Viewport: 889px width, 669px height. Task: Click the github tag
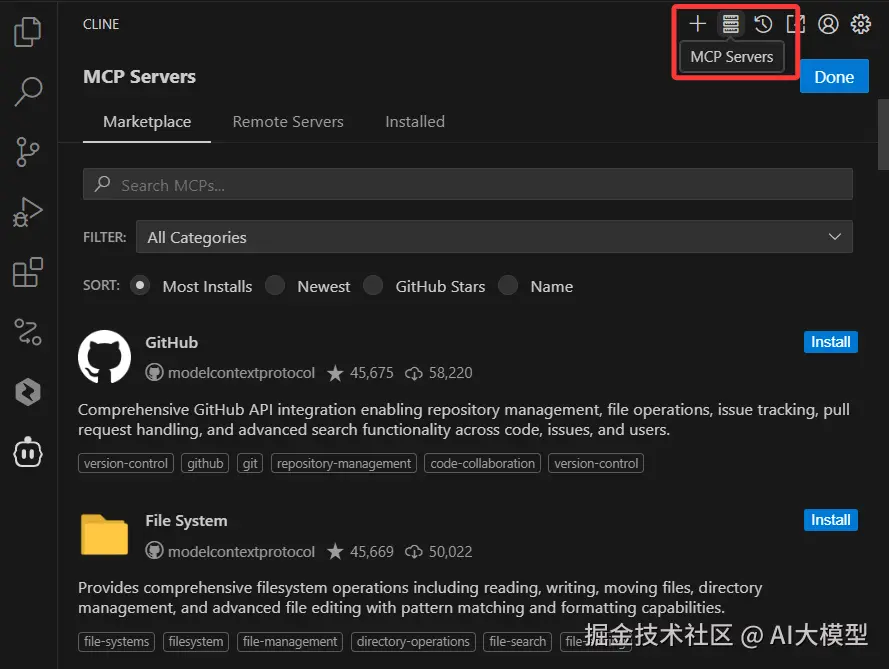pos(205,463)
